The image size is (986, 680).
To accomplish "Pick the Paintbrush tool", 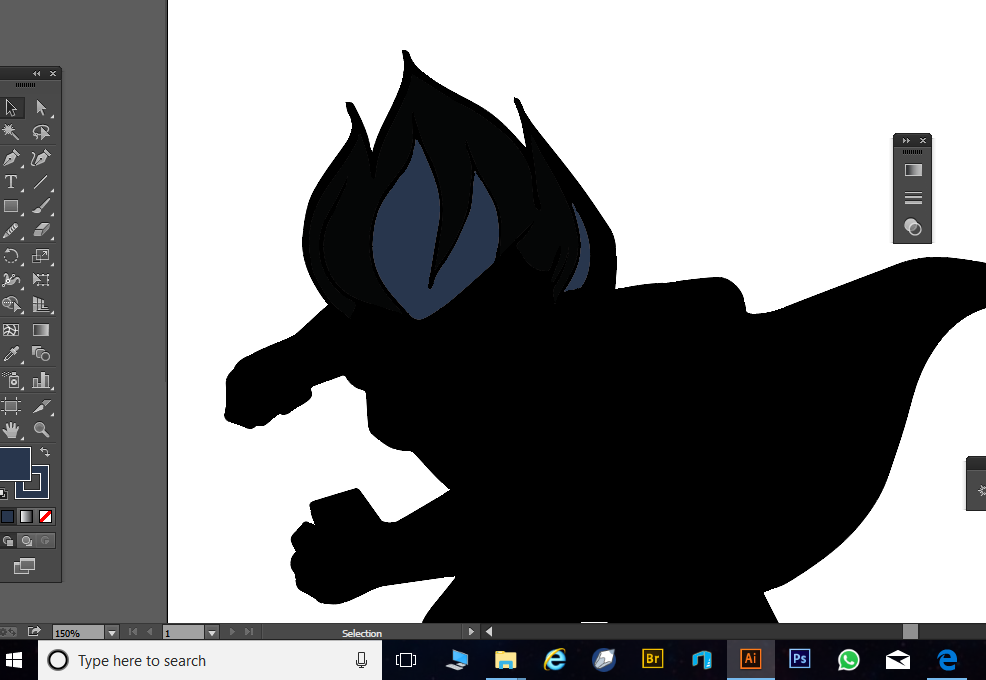I will [x=41, y=206].
